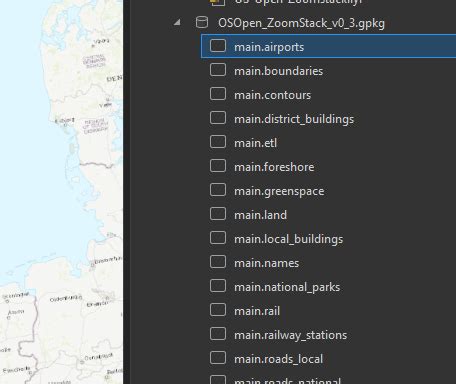Check the main.roads_local checkbox
The image size is (456, 384).
218,358
